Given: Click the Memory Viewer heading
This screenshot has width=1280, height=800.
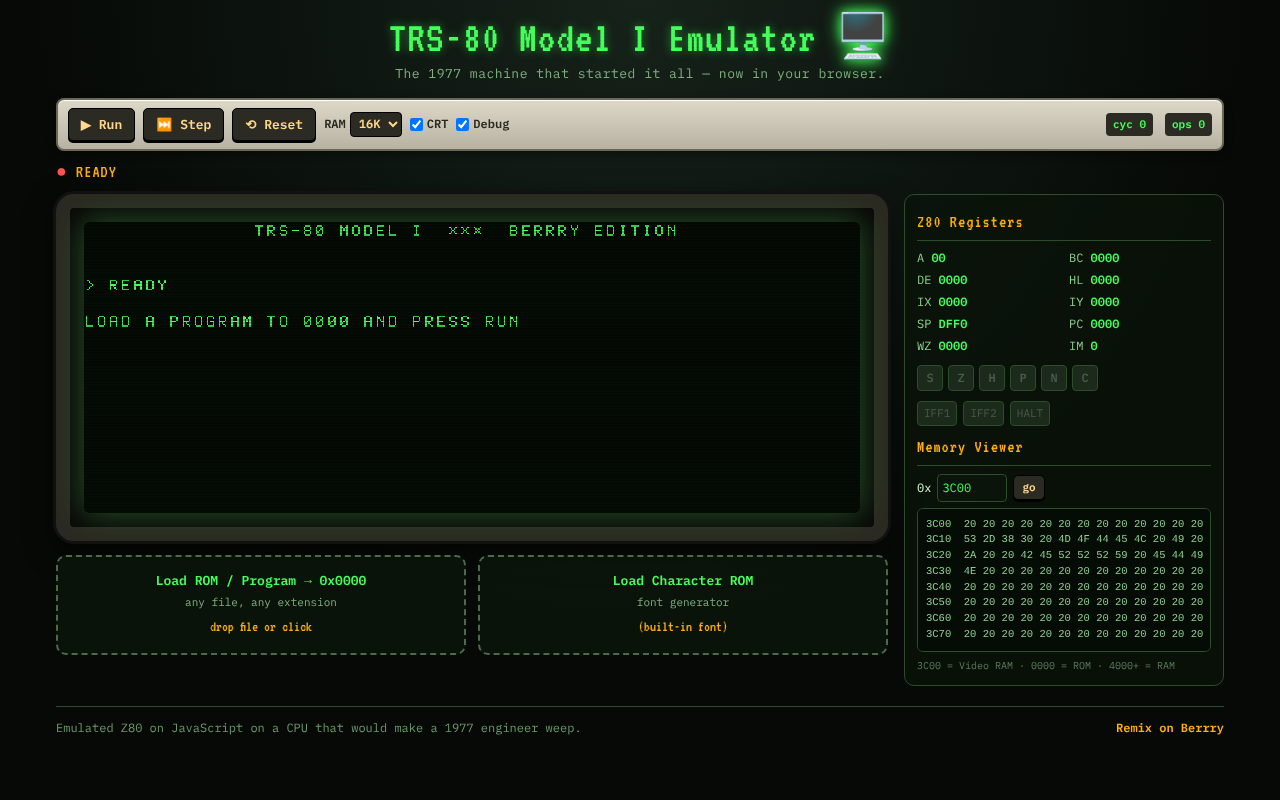Looking at the screenshot, I should pos(970,448).
